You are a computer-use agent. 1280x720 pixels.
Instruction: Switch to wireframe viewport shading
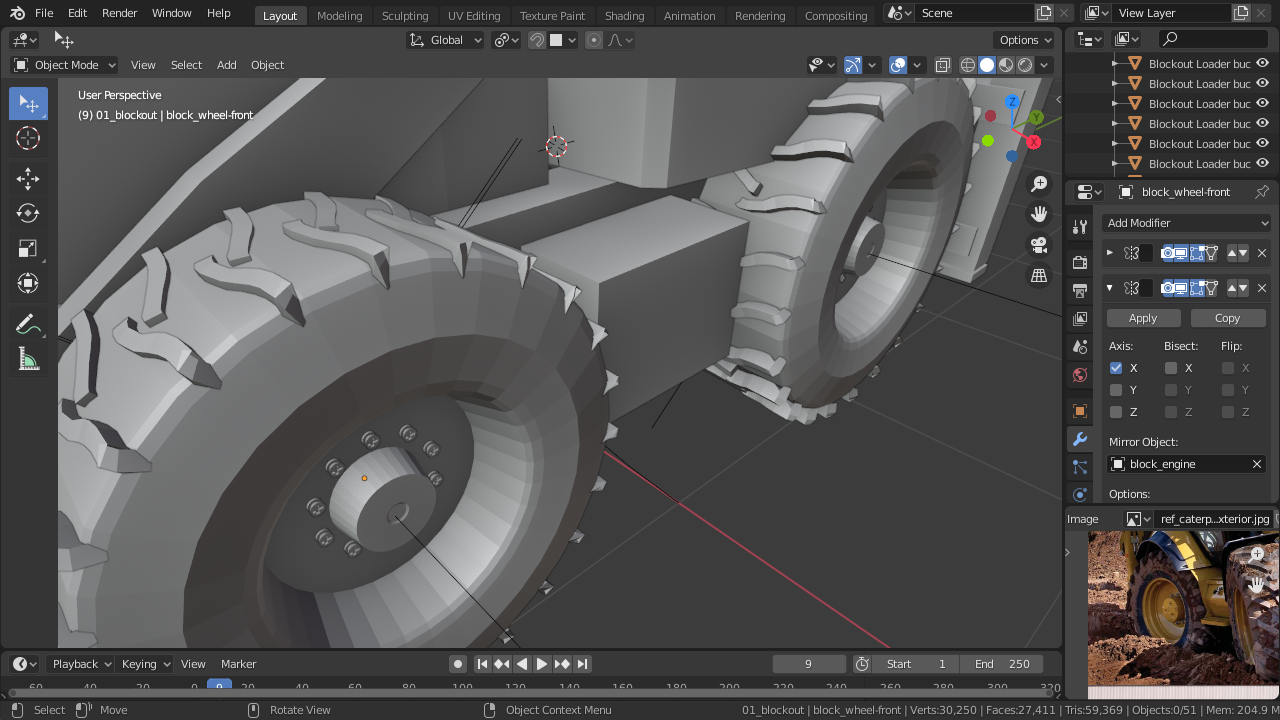(968, 65)
